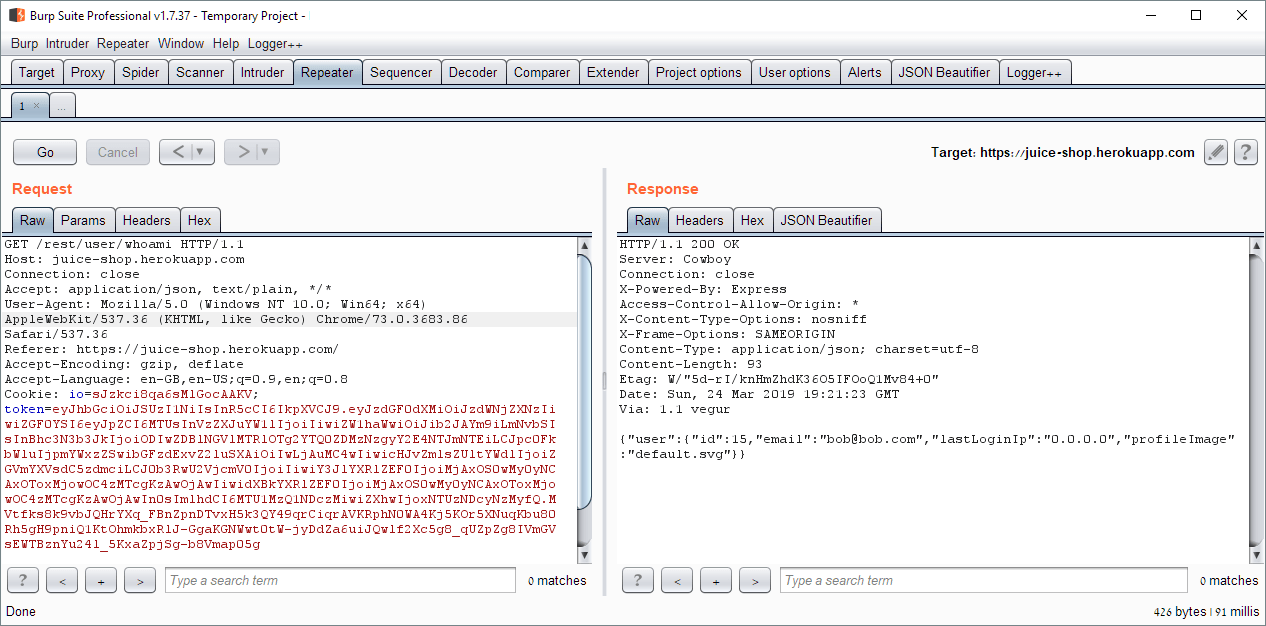Click response search plus options button

pyautogui.click(x=716, y=580)
